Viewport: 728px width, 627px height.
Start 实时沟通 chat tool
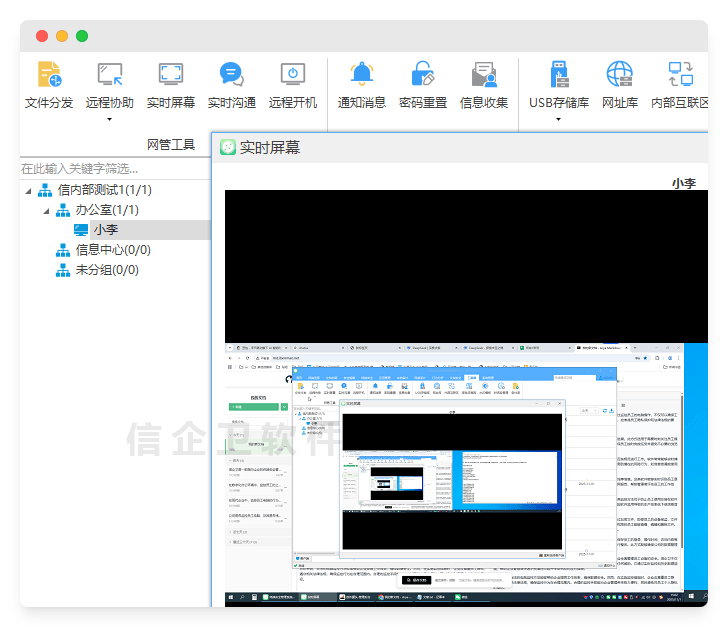point(232,75)
